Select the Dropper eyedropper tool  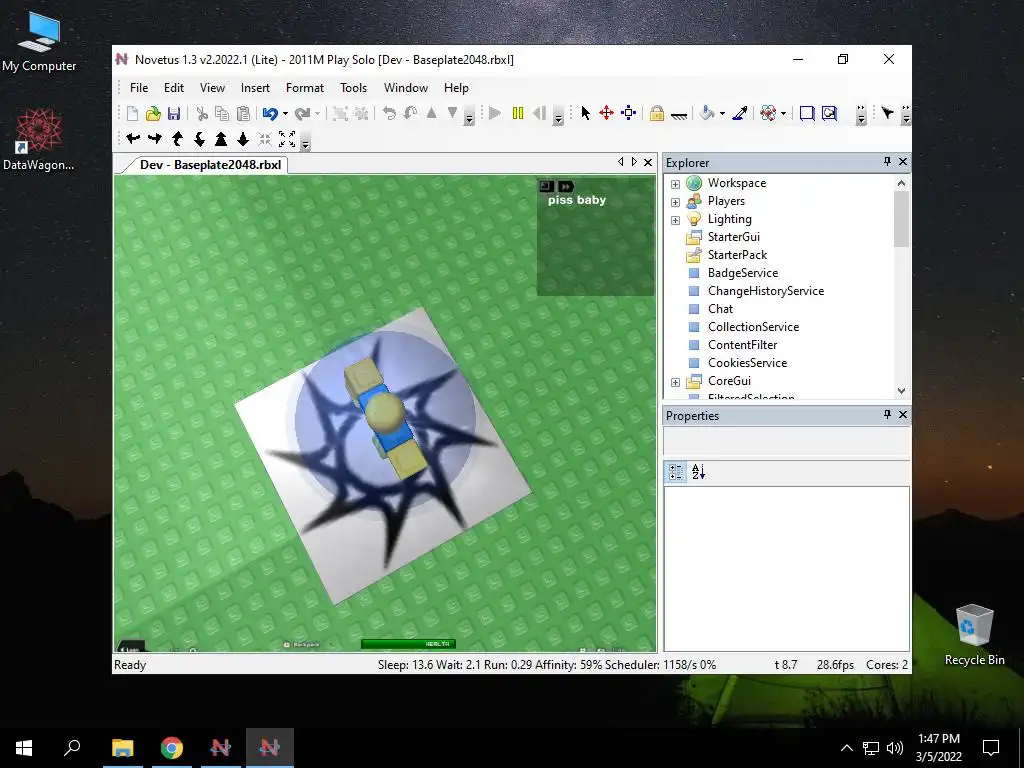click(740, 114)
